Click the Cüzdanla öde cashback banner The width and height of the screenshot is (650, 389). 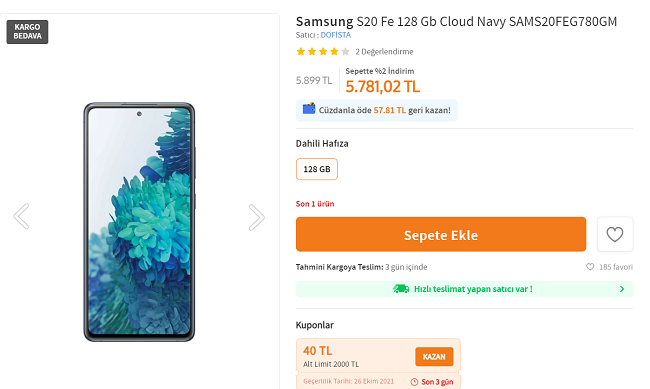coord(376,110)
